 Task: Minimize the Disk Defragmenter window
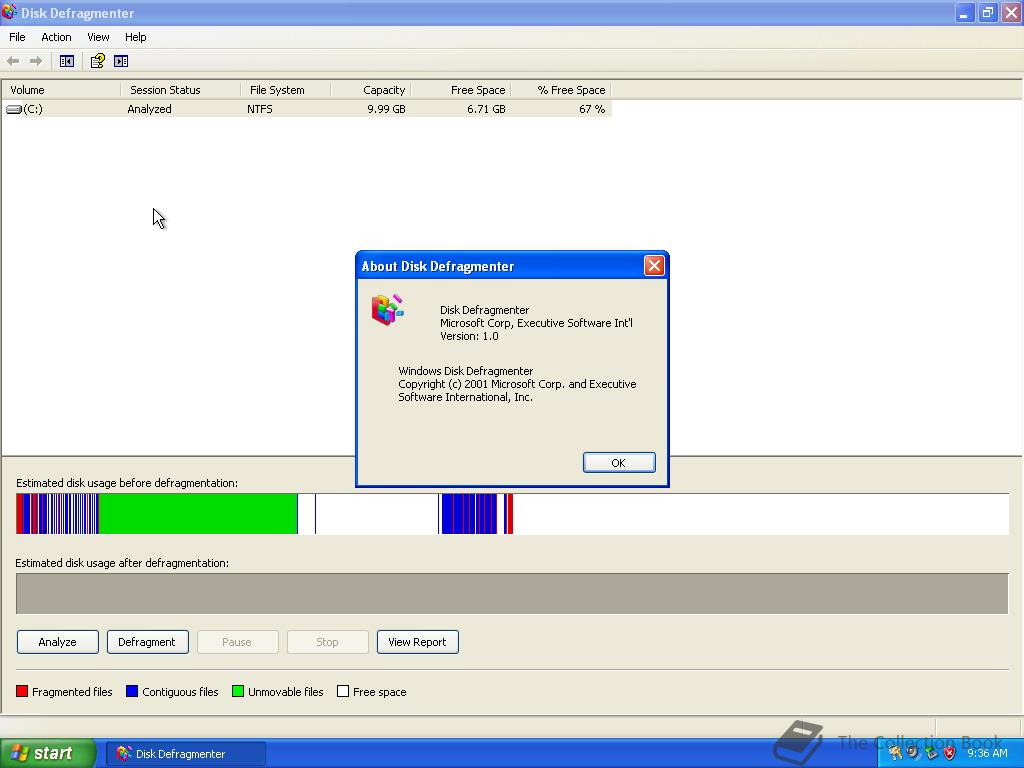pos(965,12)
